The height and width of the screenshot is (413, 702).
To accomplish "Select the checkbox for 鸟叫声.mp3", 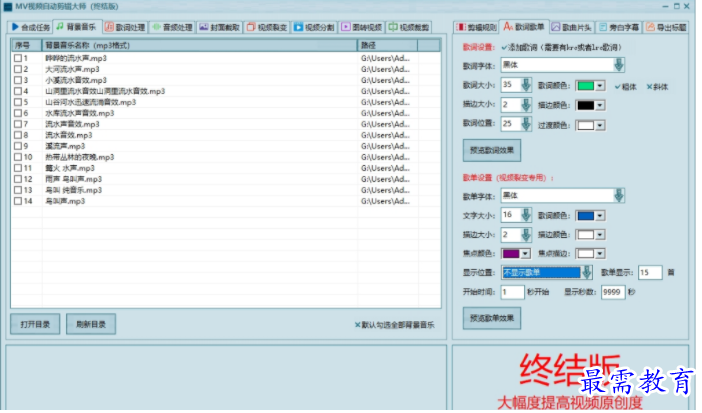I will pyautogui.click(x=18, y=201).
